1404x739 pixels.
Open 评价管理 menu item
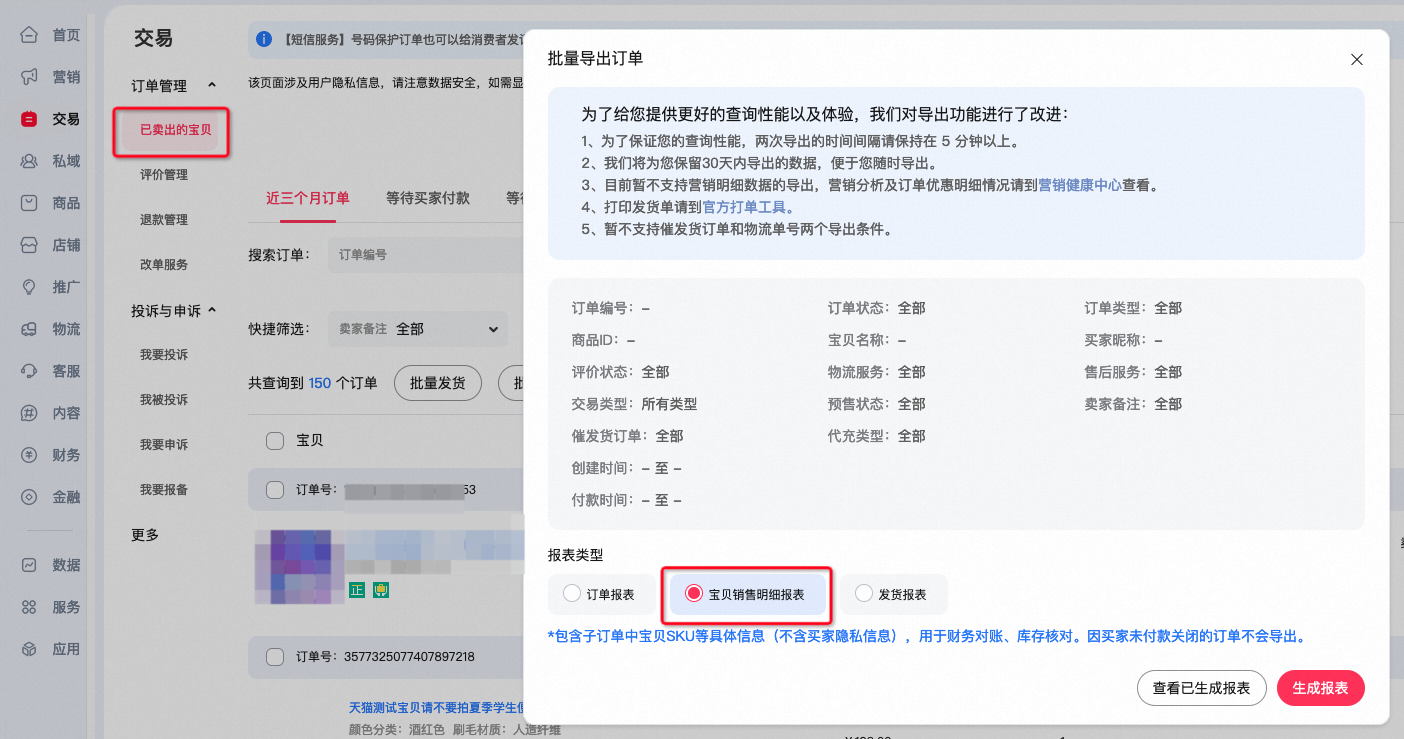coord(164,175)
